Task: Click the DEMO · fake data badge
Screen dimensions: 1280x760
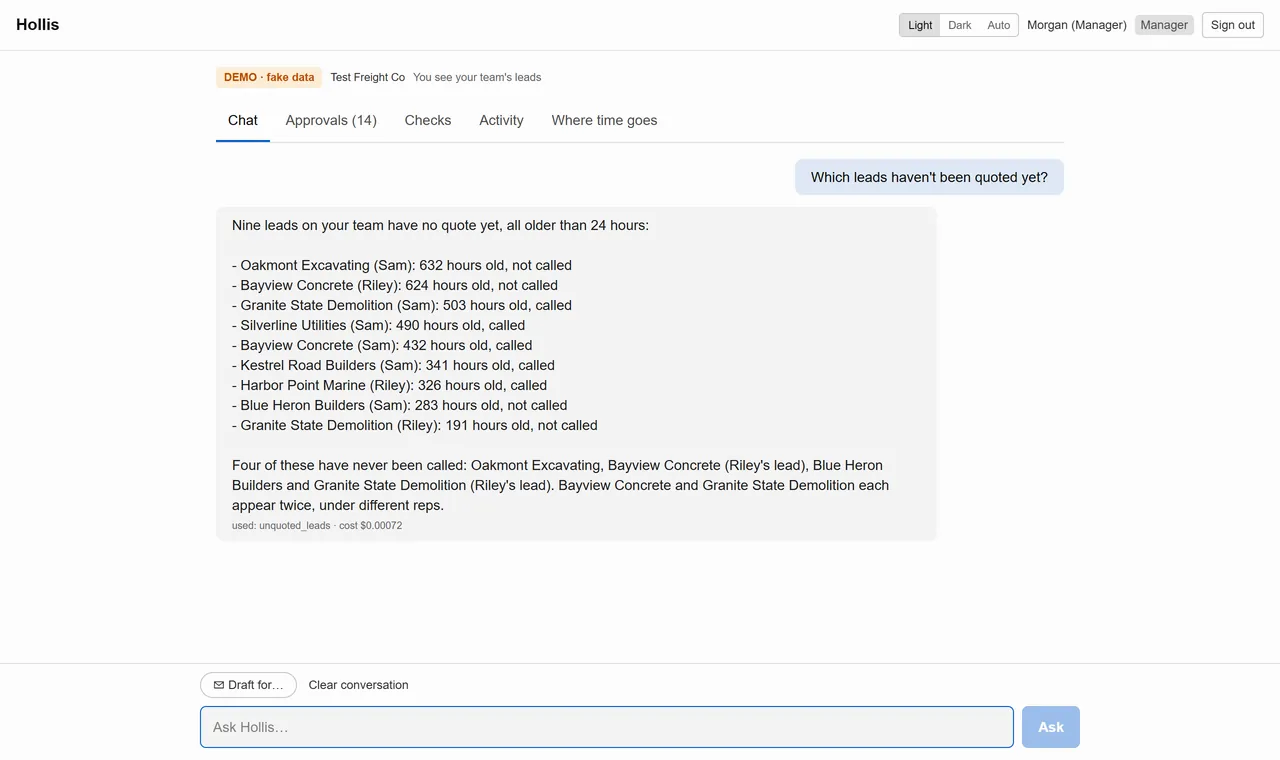Action: (x=269, y=77)
